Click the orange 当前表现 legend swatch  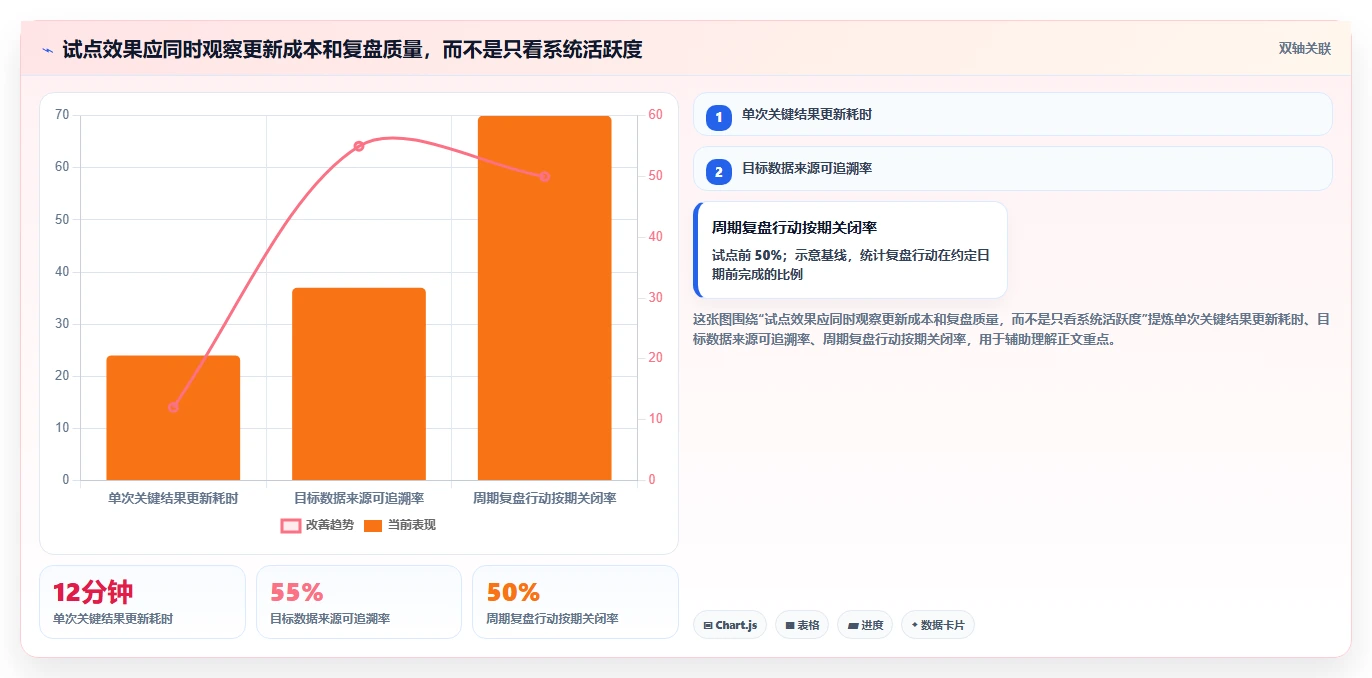[373, 526]
